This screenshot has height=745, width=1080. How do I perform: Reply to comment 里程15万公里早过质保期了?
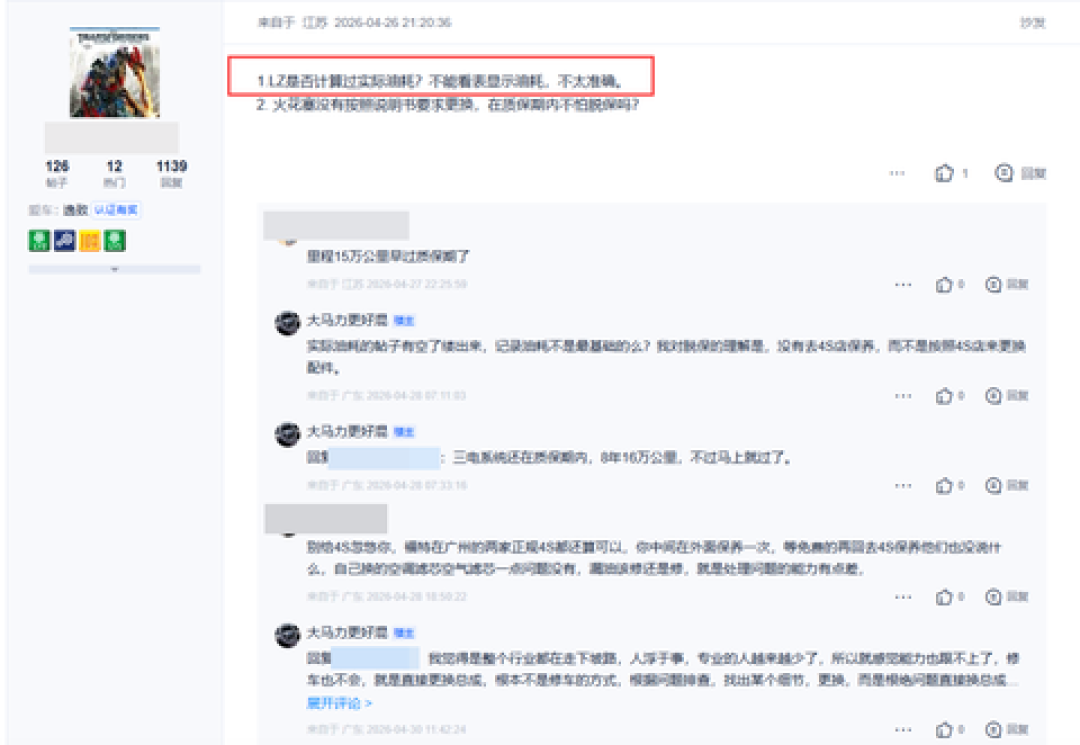1006,284
